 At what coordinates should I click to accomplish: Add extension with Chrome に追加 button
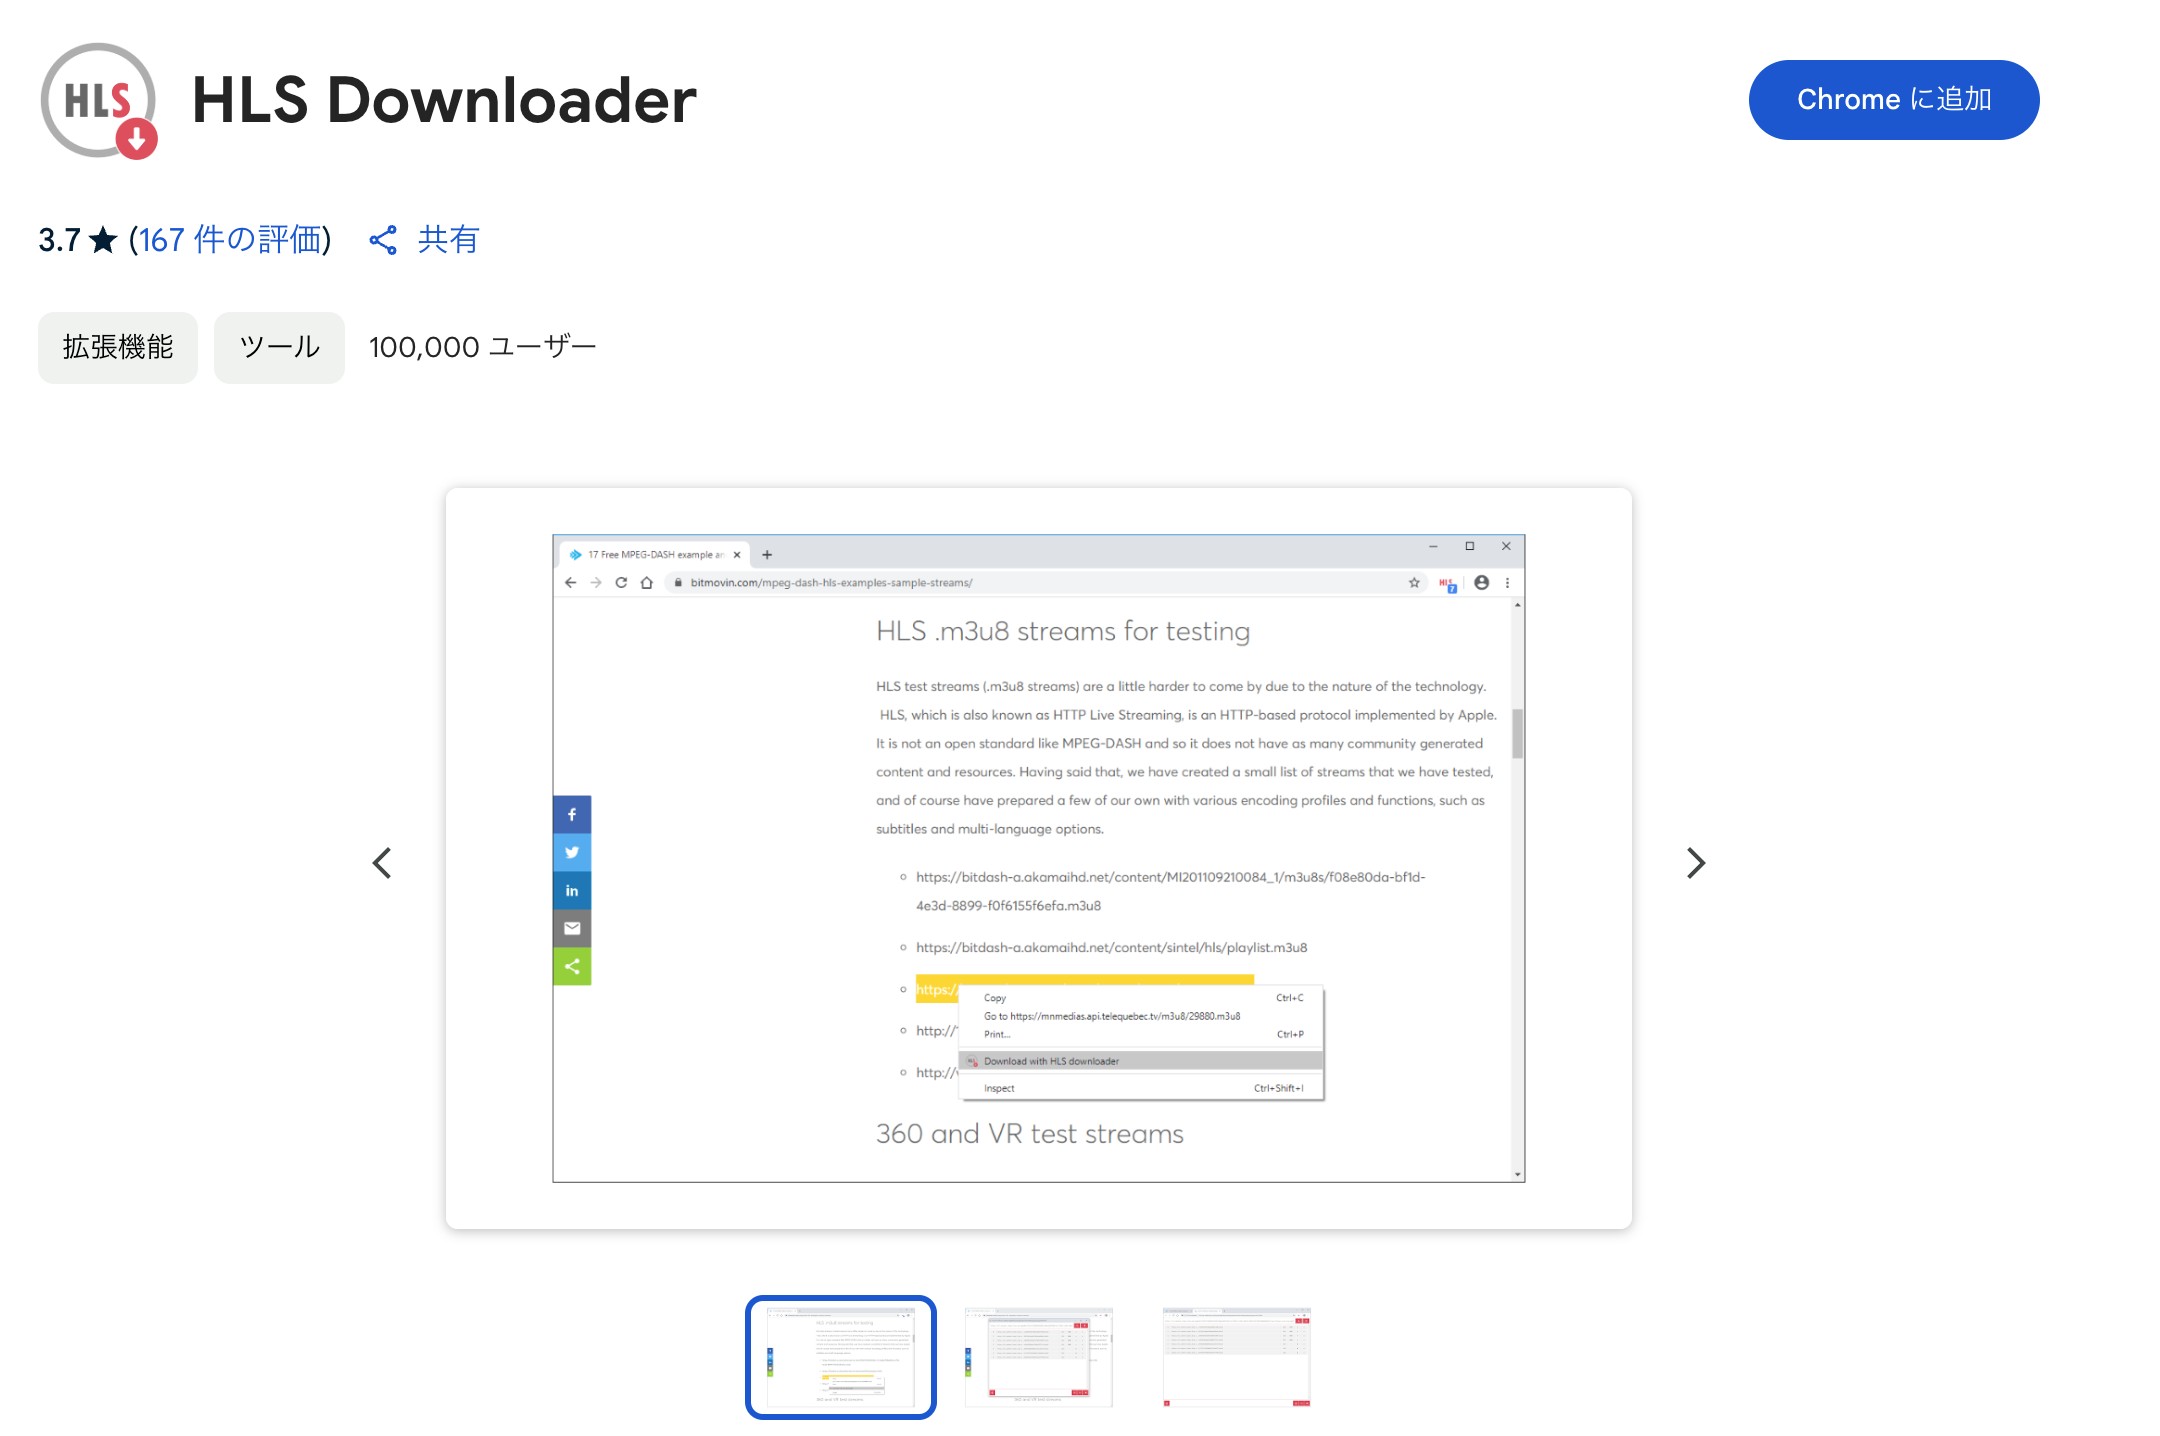(1893, 100)
